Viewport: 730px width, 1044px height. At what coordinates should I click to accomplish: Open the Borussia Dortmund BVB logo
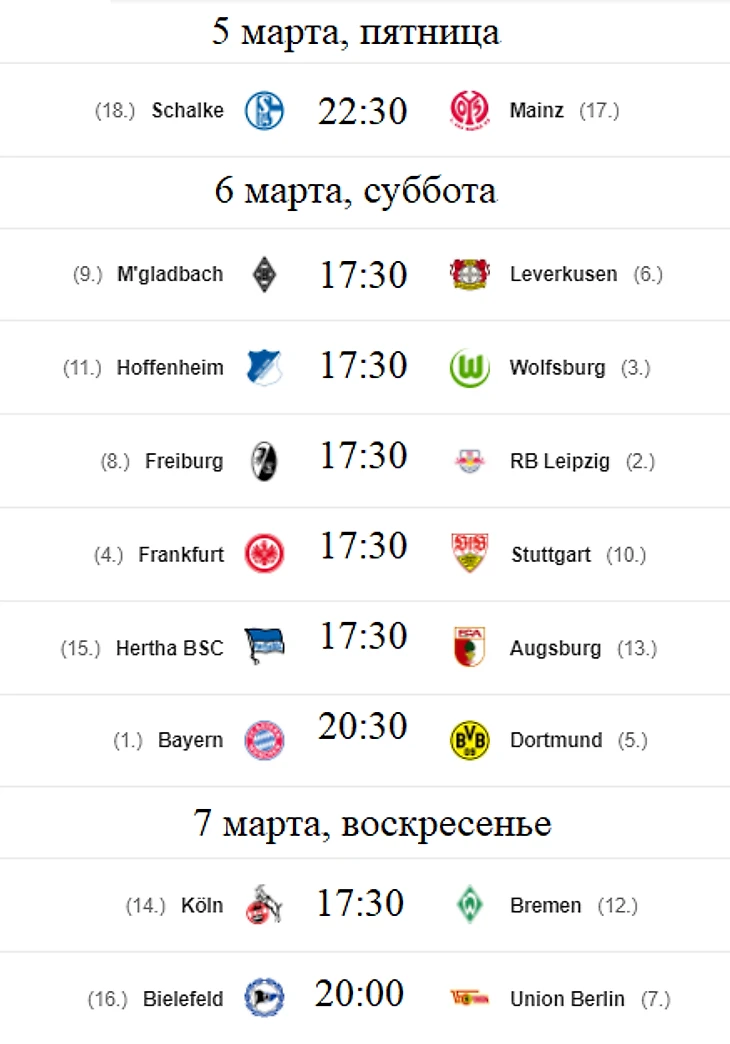coord(470,740)
